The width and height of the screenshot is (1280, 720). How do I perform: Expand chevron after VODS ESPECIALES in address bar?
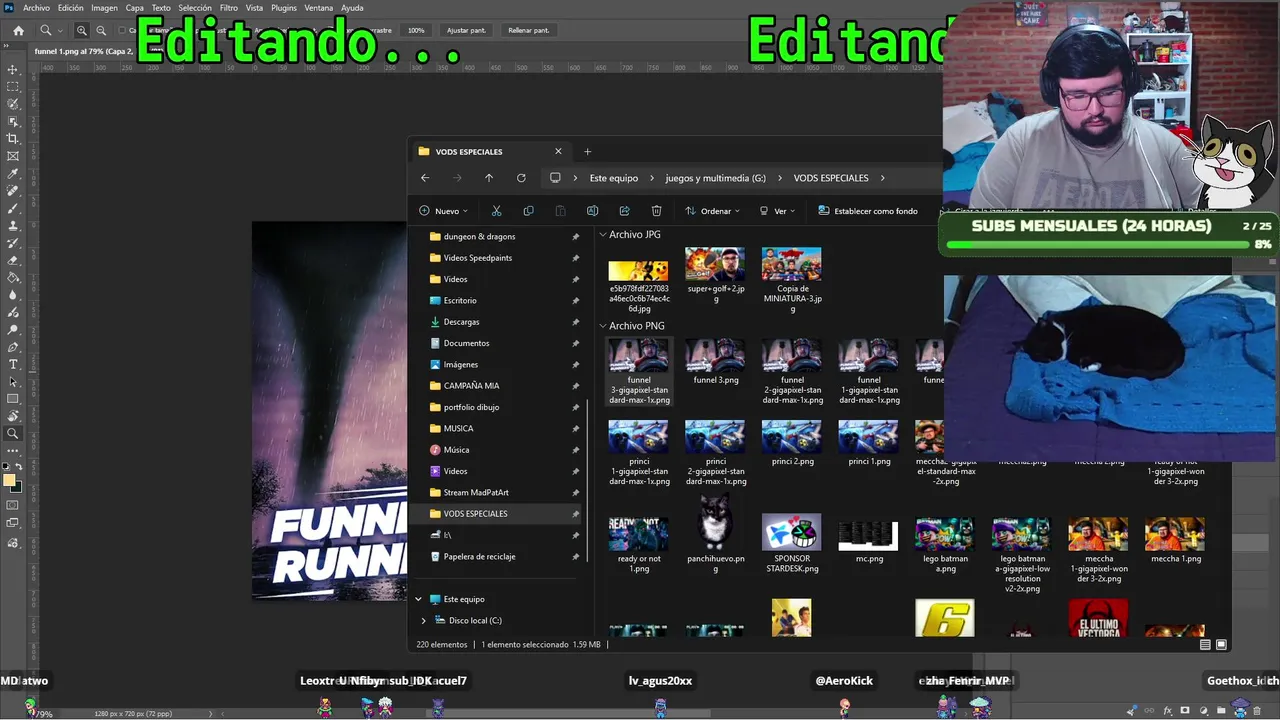(882, 178)
